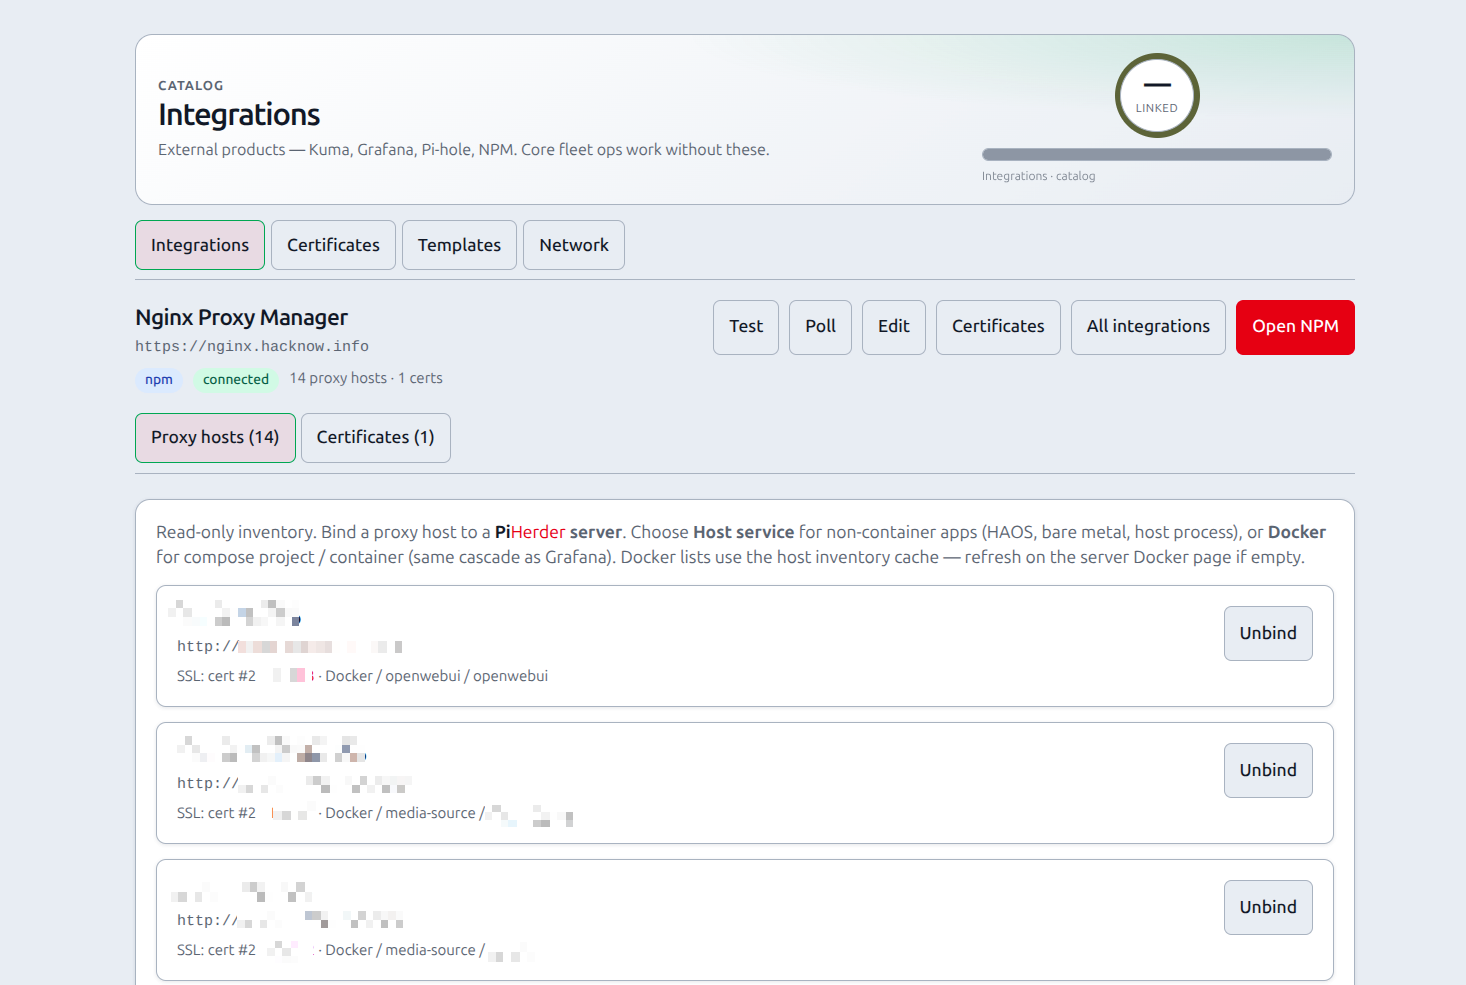Click the CATALOG label above Integrations title

[x=191, y=86]
